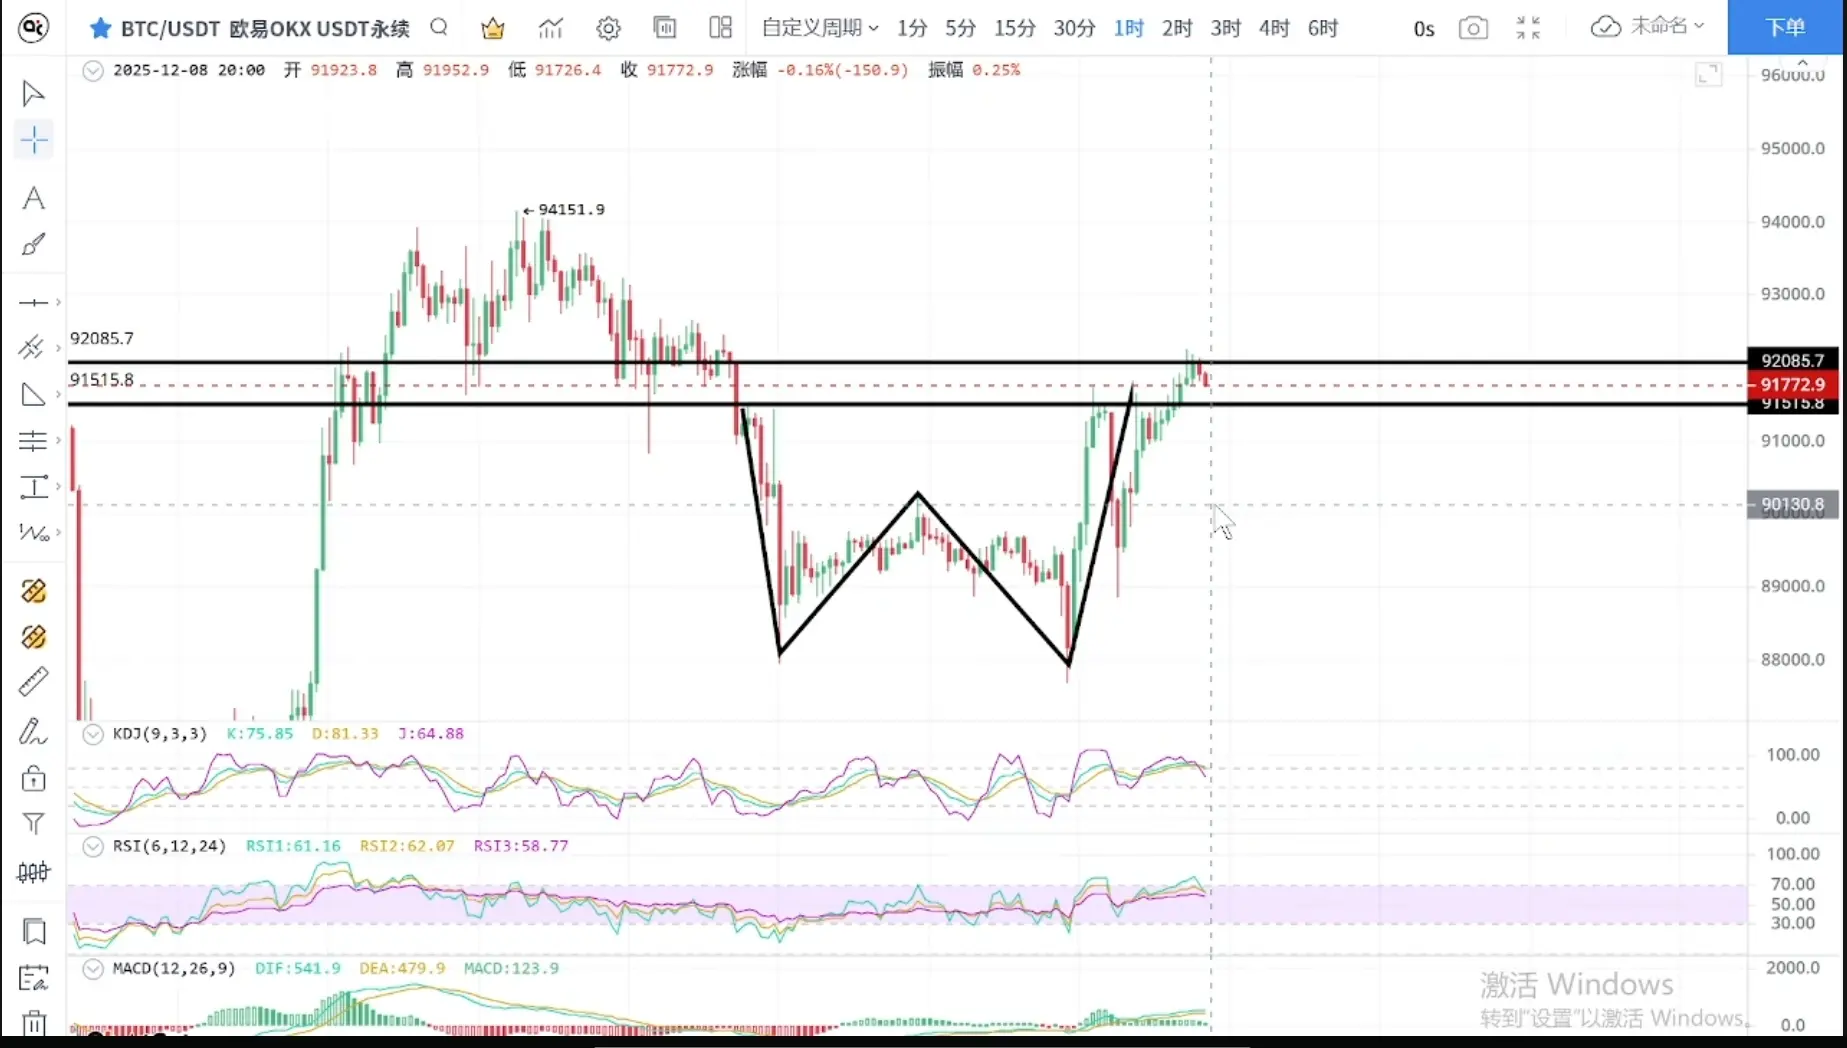
Task: Click the cloud save icon
Action: (1605, 27)
